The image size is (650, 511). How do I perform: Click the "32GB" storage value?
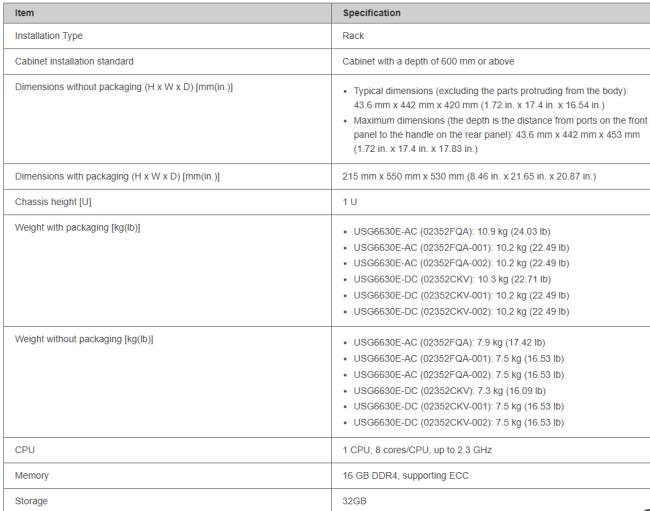356,500
